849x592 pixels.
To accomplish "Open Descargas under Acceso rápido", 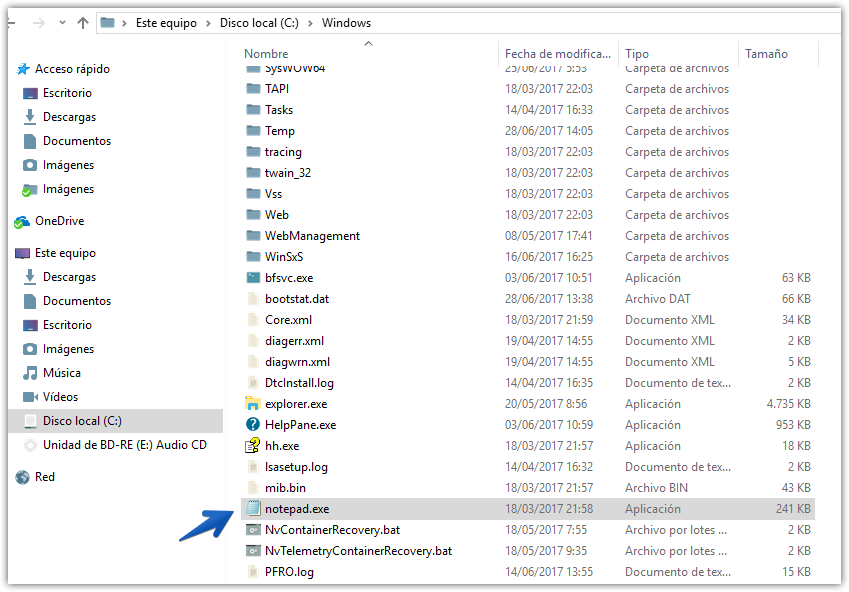I will (69, 117).
